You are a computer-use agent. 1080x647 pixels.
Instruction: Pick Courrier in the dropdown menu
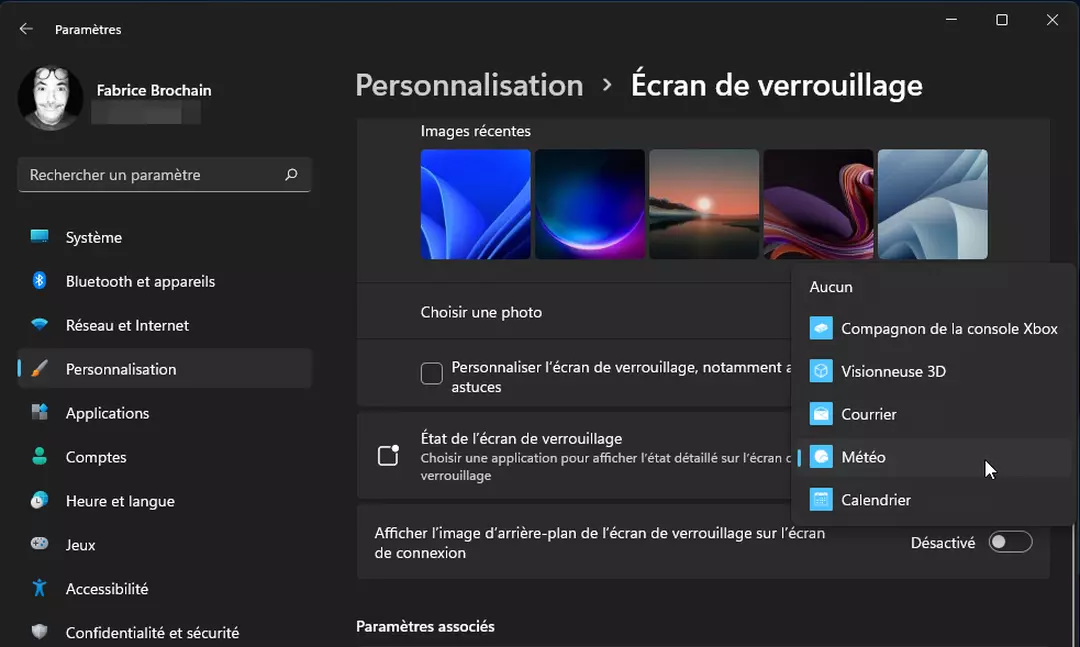coord(868,414)
